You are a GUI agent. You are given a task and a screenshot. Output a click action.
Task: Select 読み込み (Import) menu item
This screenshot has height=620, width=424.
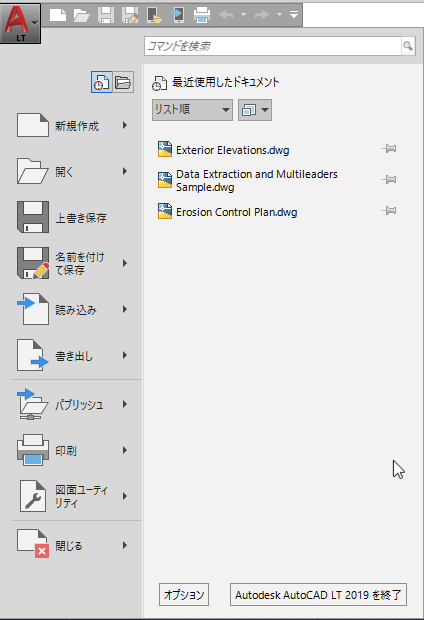point(76,310)
